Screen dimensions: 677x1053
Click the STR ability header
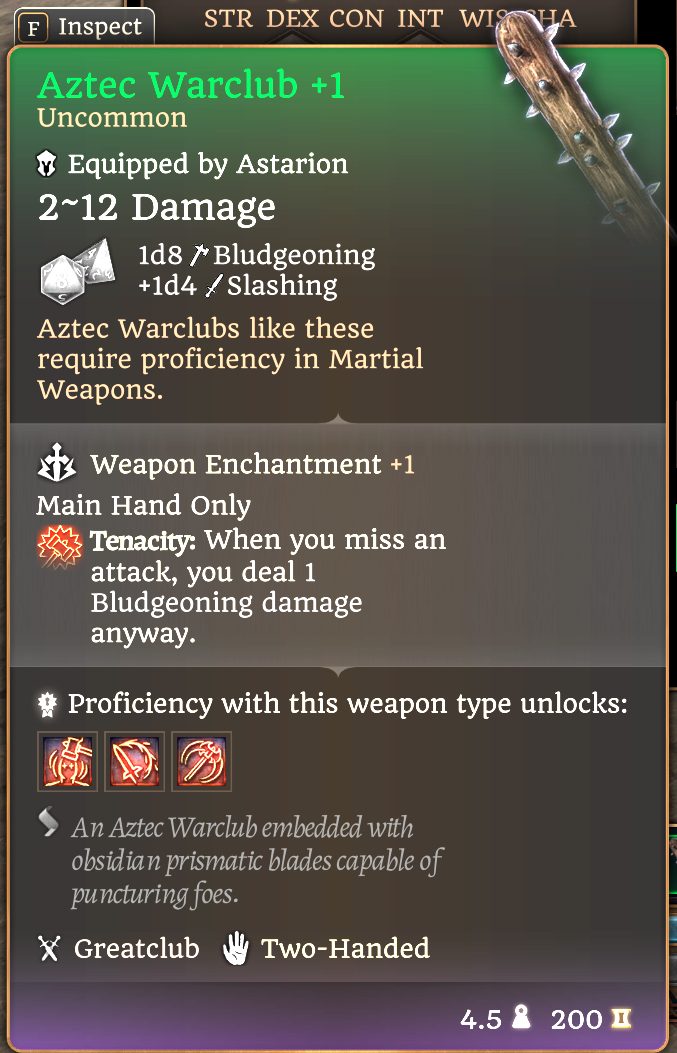pos(228,19)
